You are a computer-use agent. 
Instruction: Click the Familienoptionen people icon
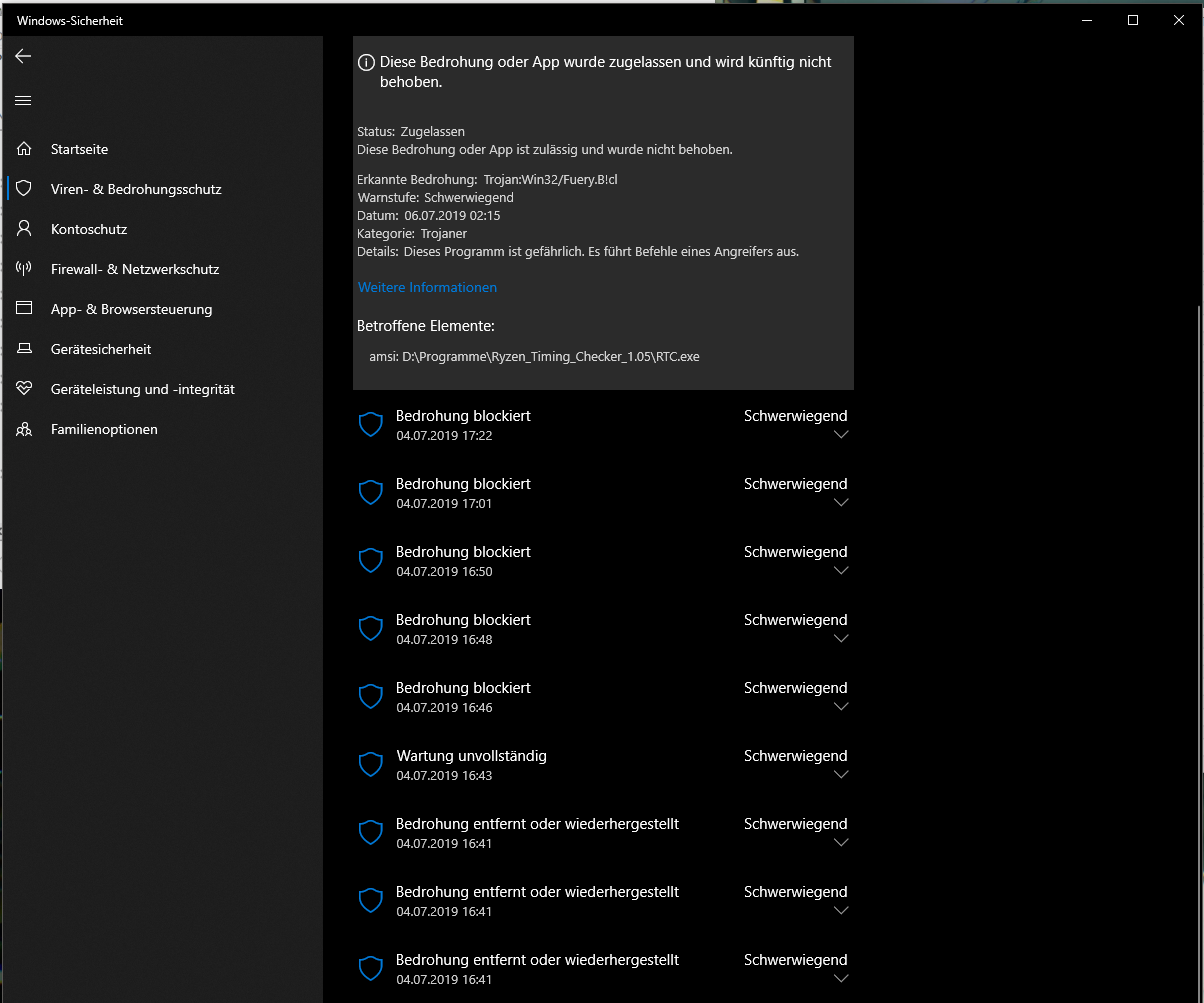pyautogui.click(x=25, y=429)
